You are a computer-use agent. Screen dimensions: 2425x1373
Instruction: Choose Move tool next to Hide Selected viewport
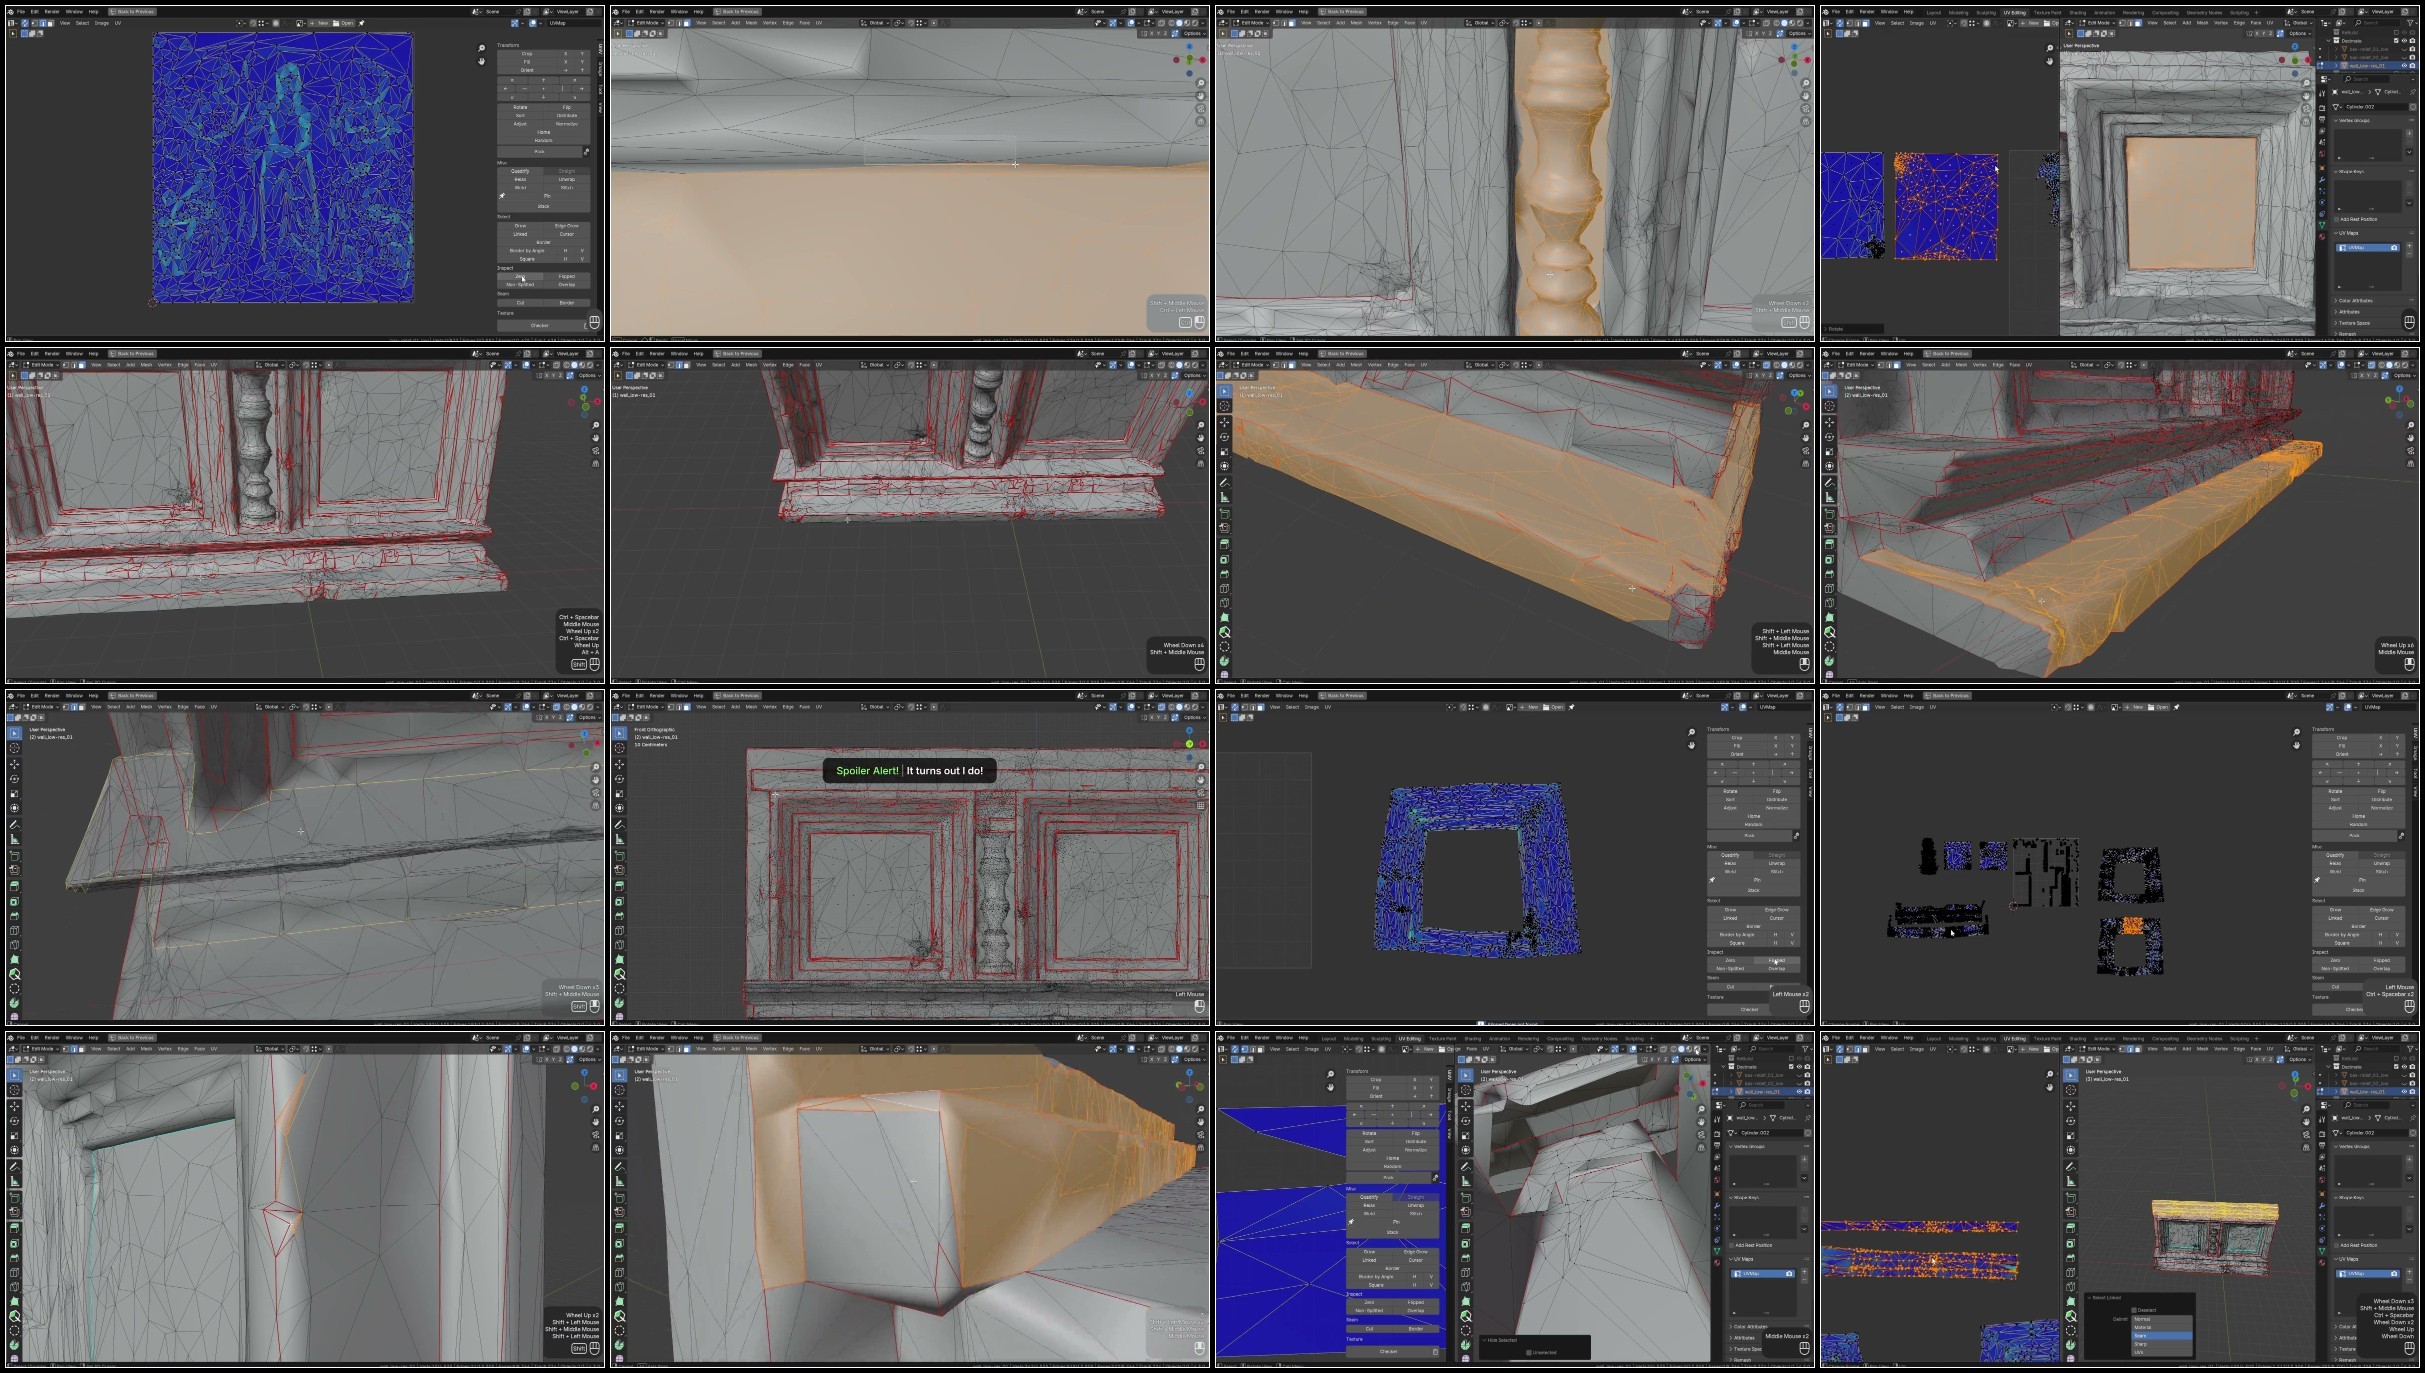1466,1106
